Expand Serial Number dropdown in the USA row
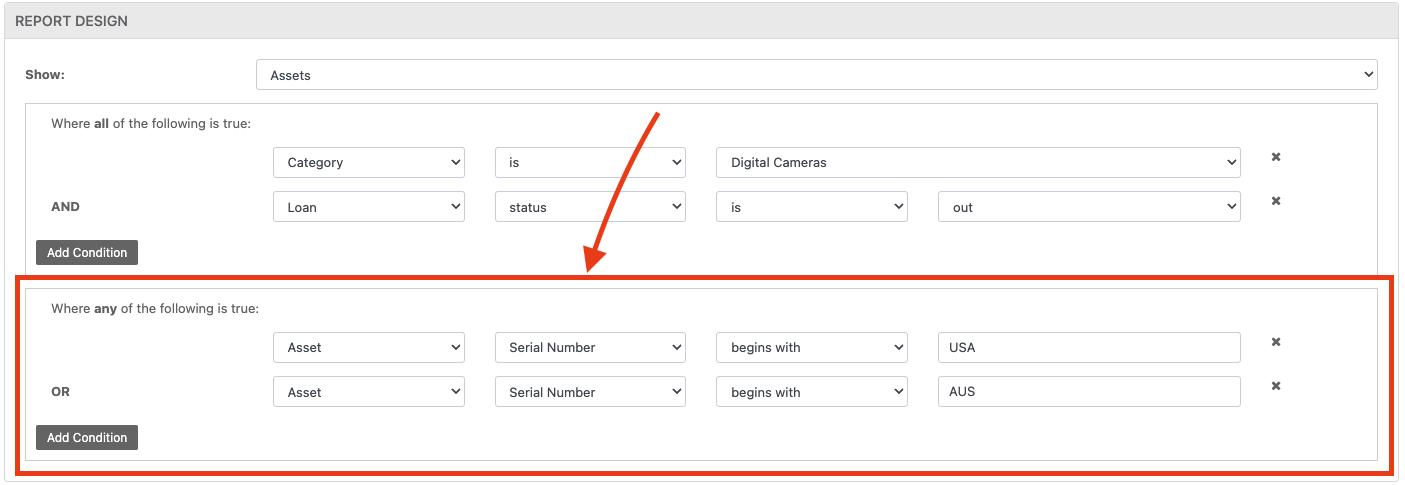This screenshot has width=1405, height=485. [x=590, y=347]
